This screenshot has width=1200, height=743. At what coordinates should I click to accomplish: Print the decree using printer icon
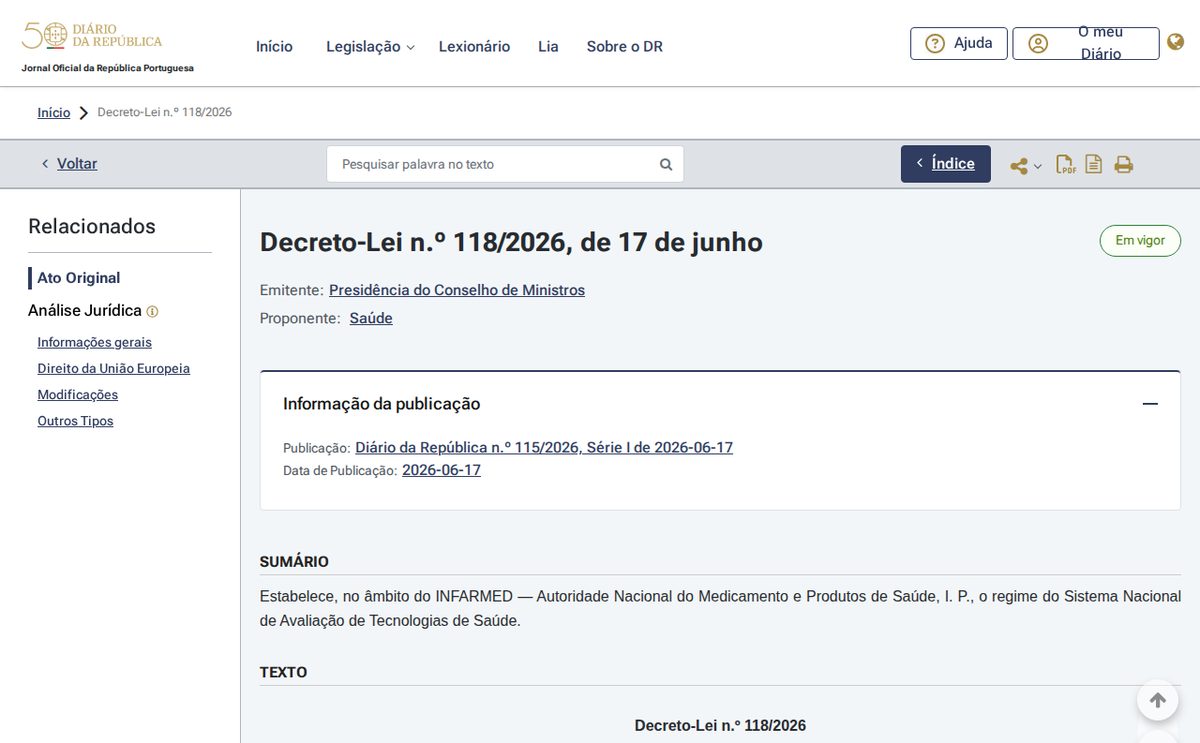(1124, 165)
